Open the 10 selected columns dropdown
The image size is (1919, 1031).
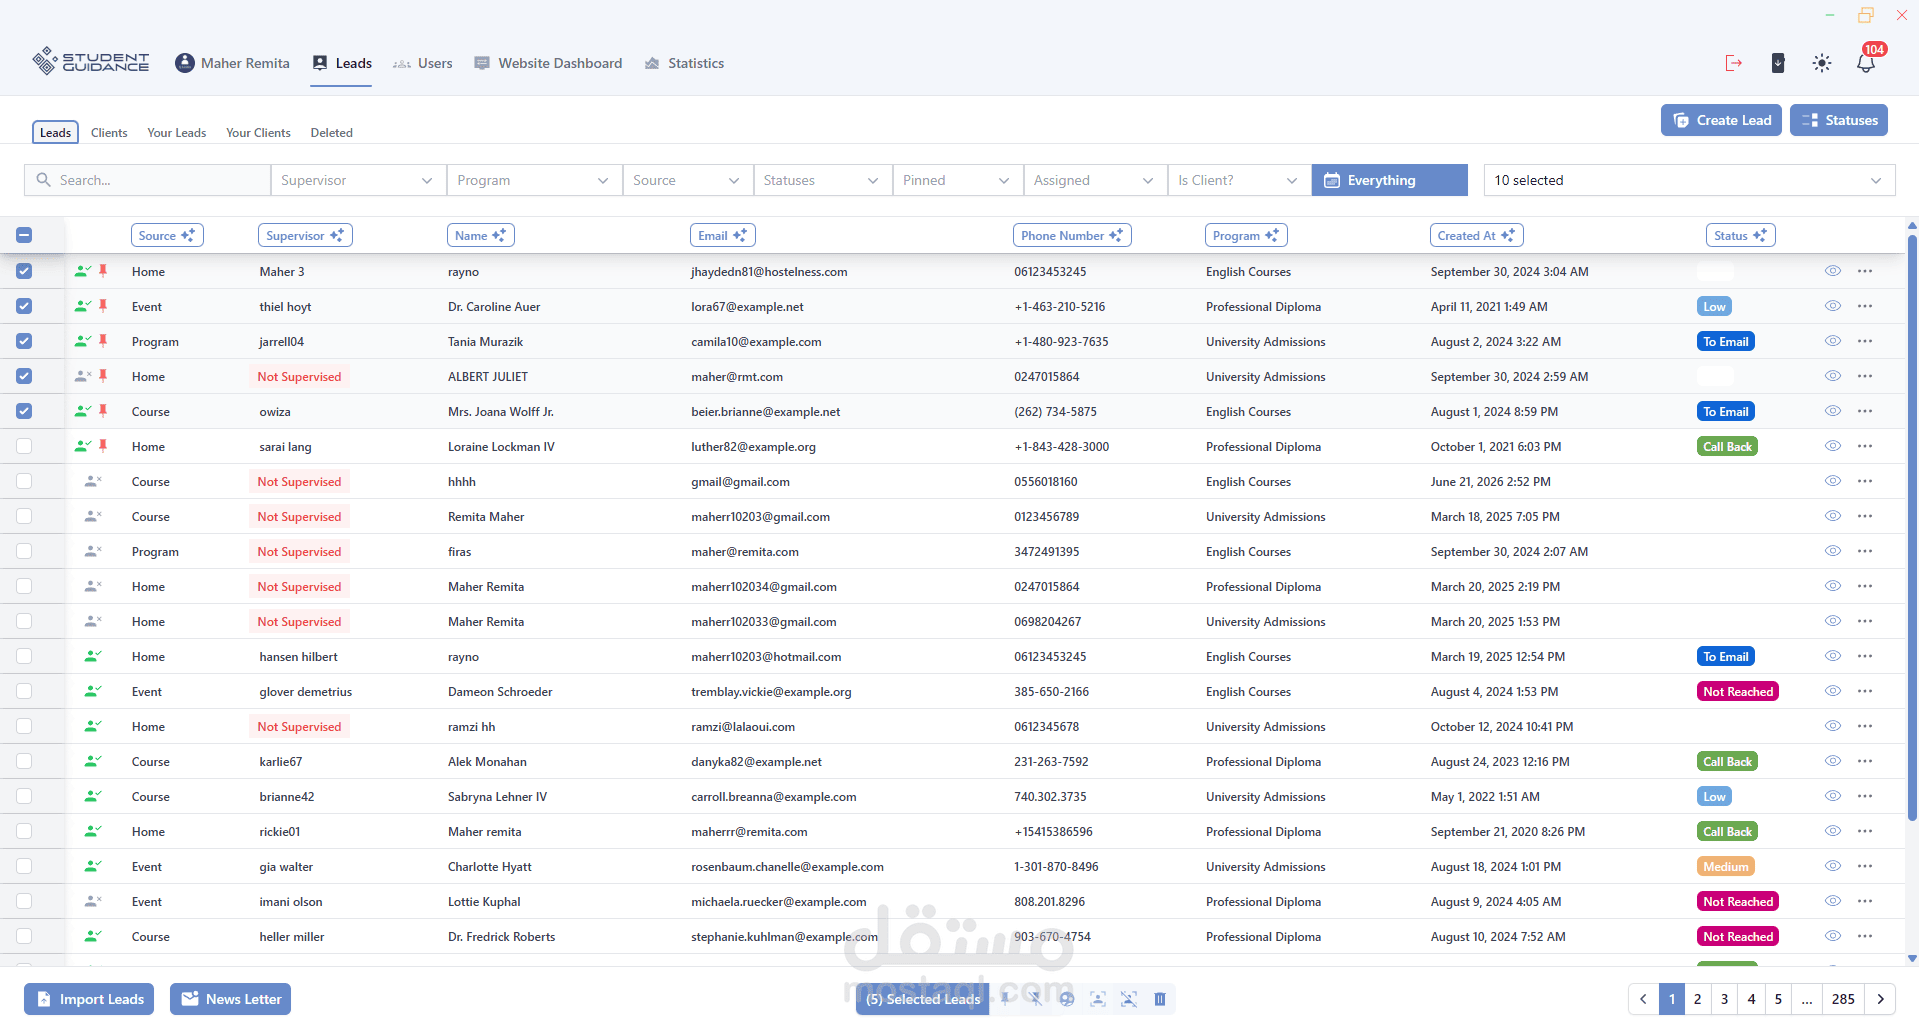coord(1689,180)
